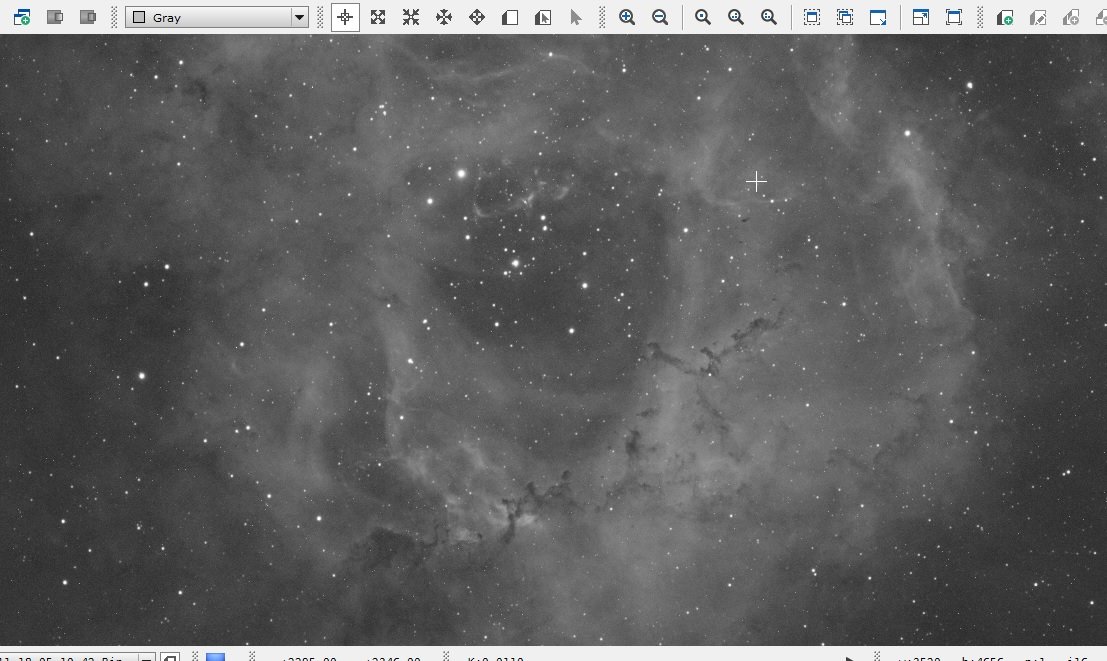Click the new preview icon with green plus
1107x661 pixels.
(x=1005, y=17)
